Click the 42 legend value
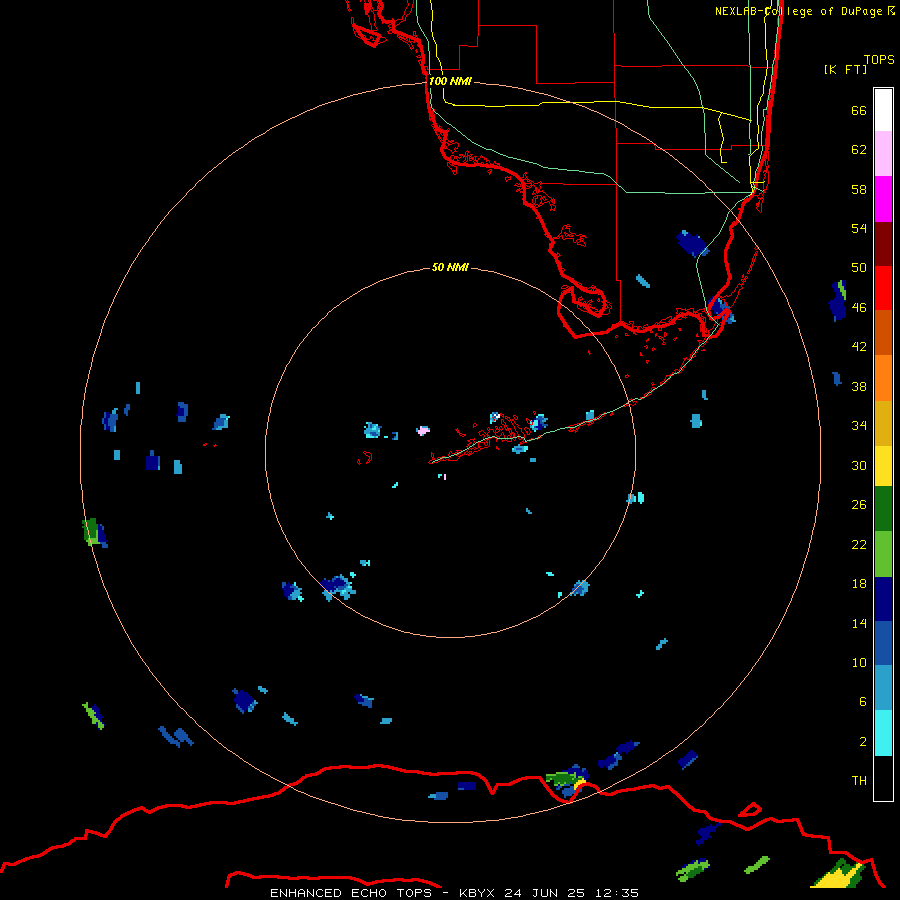900x900 pixels. (x=859, y=347)
